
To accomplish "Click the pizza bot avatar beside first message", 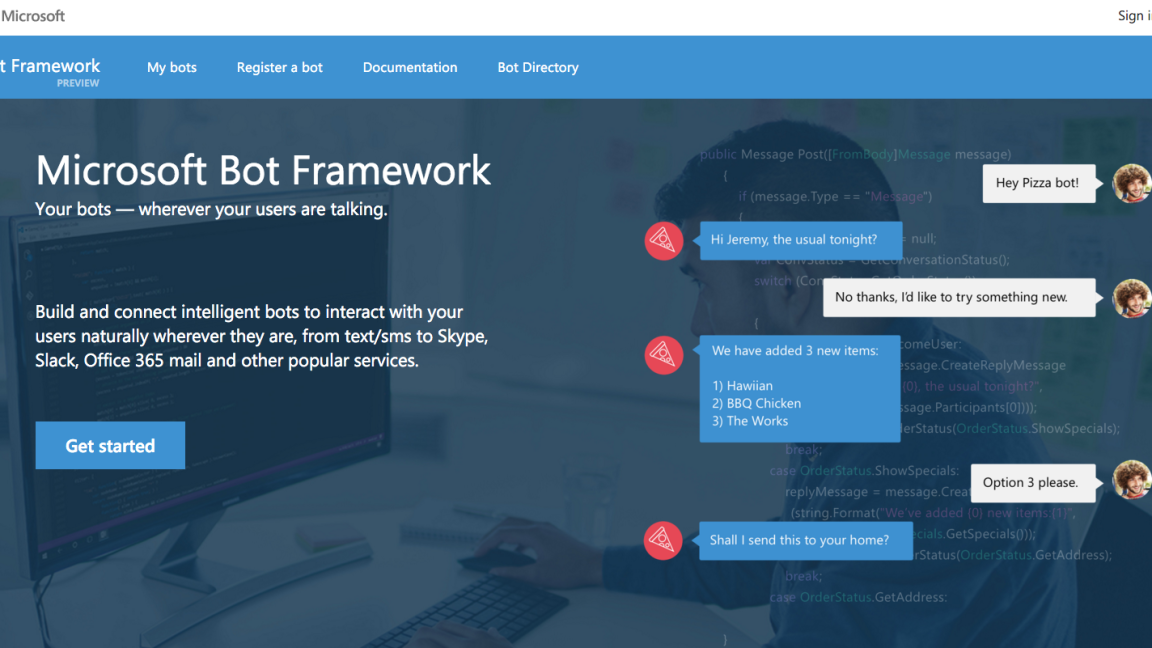I will pos(663,240).
